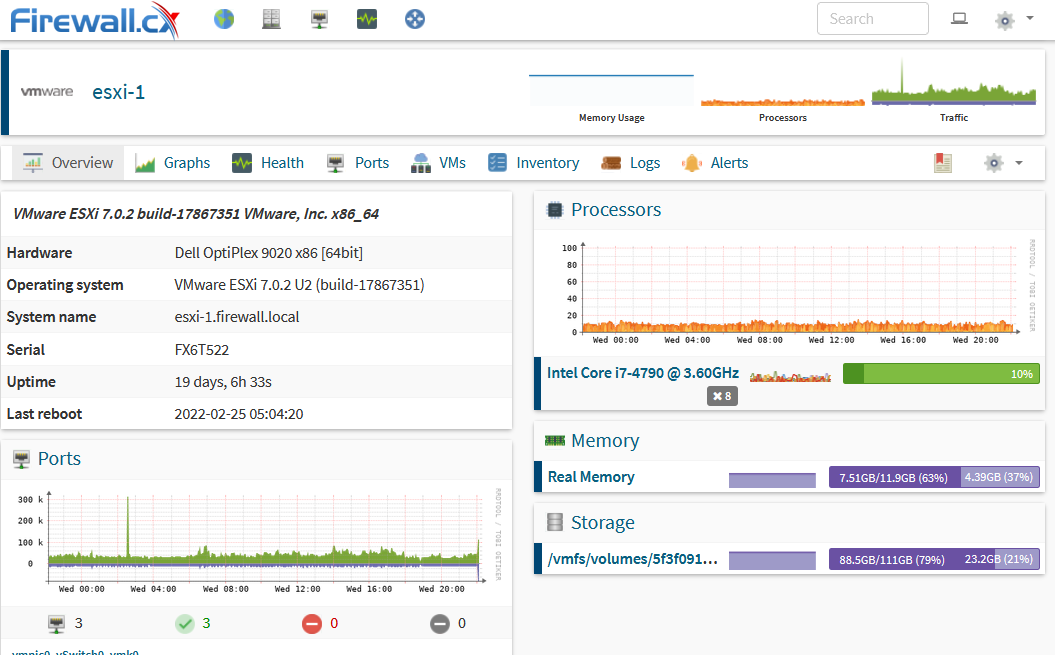Click the green check up-ports icon
This screenshot has width=1055, height=655.
tap(184, 624)
